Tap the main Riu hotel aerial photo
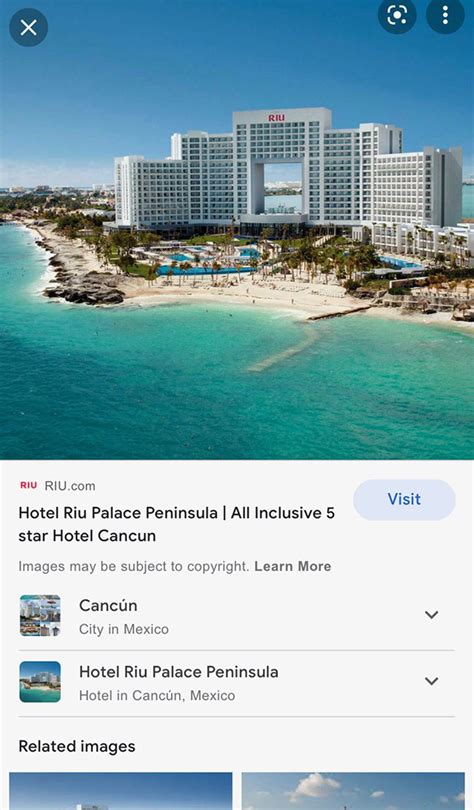474x810 pixels. (237, 230)
